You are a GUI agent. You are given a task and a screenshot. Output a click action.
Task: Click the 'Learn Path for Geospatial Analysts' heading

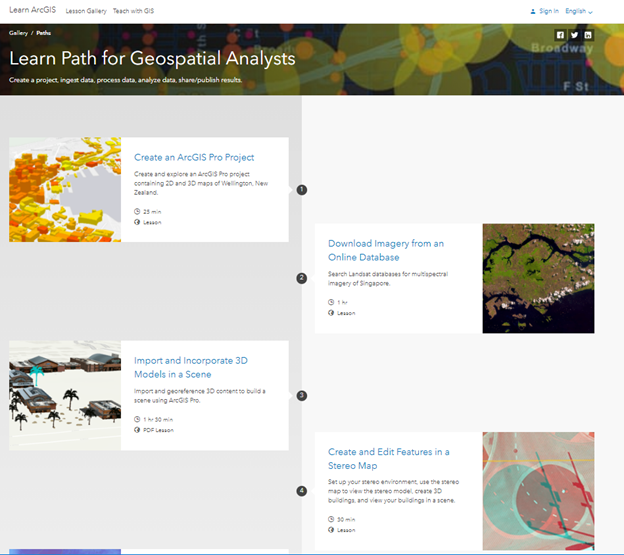click(152, 58)
